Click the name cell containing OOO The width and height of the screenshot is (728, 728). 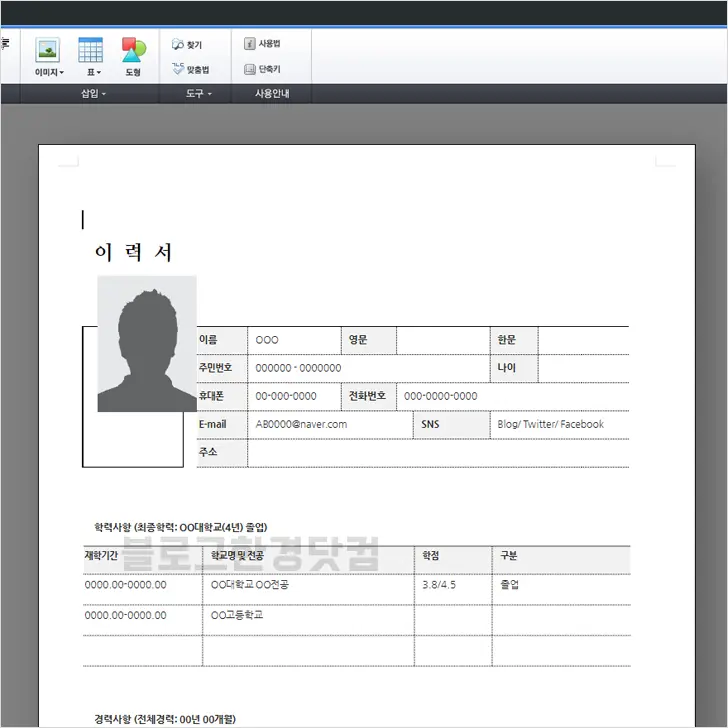coord(294,340)
